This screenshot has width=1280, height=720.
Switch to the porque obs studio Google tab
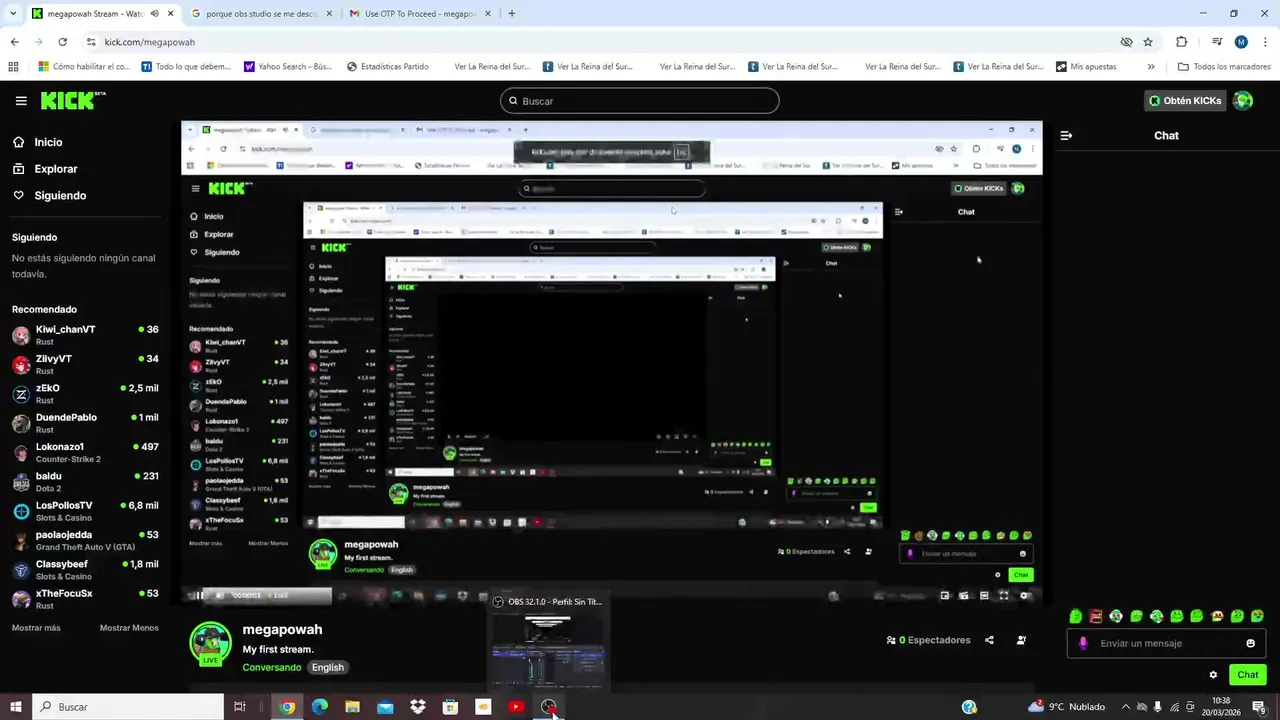(x=262, y=14)
